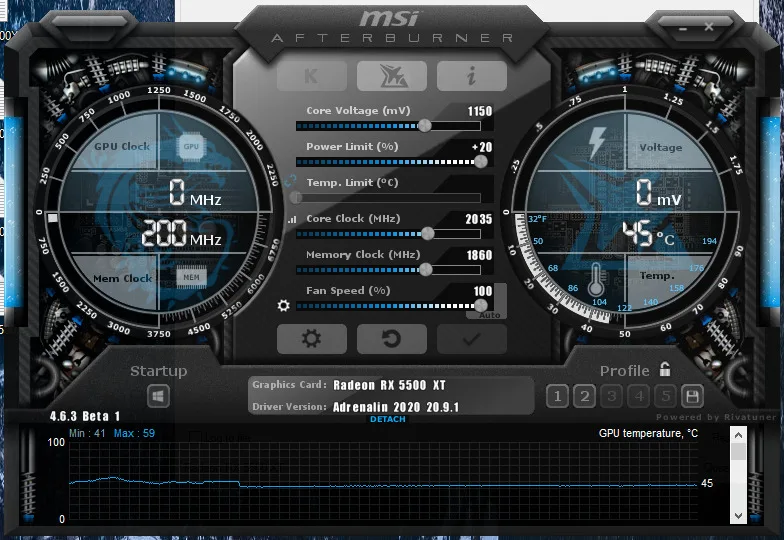Apply settings with the checkmark button
Viewport: 784px width, 540px height.
point(472,339)
